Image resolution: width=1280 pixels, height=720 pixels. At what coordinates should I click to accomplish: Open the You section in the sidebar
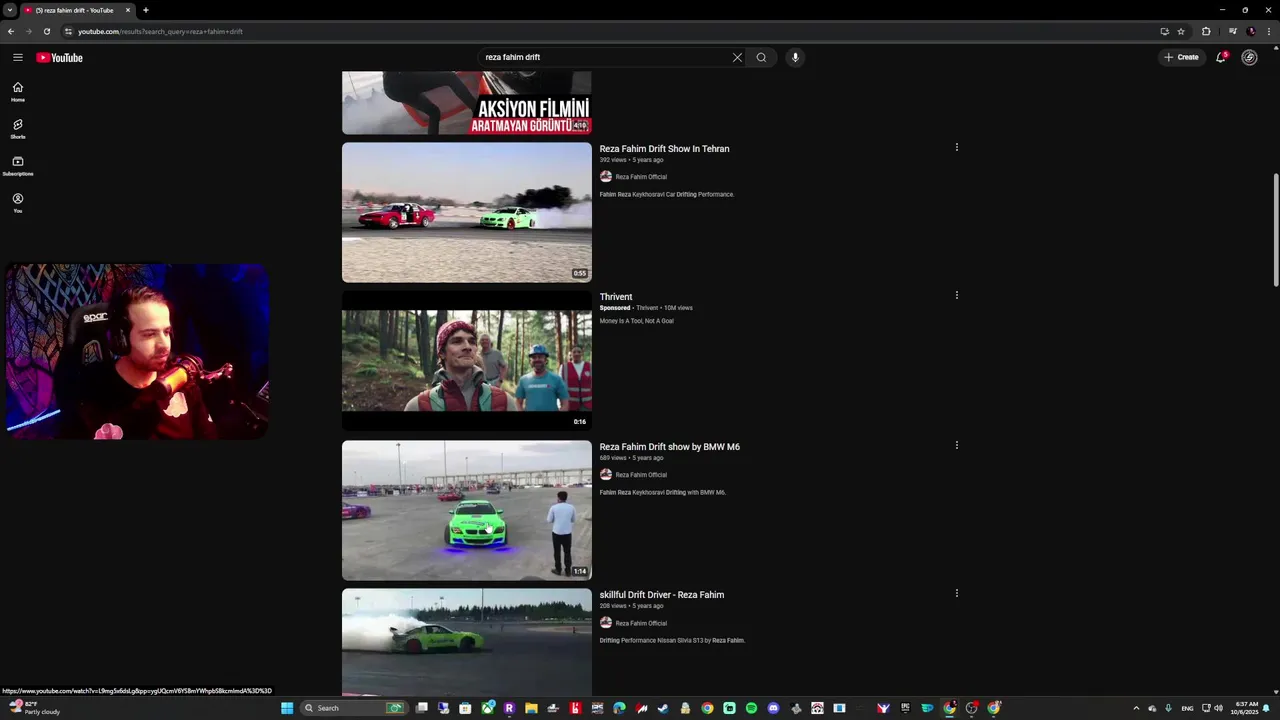coord(18,203)
